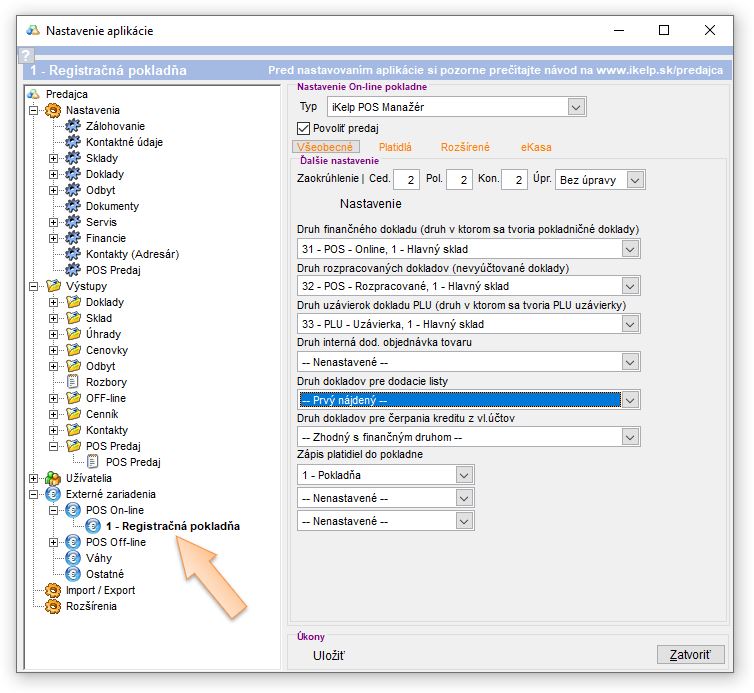
Task: Toggle the Povoliť predaj checkbox
Action: [x=305, y=128]
